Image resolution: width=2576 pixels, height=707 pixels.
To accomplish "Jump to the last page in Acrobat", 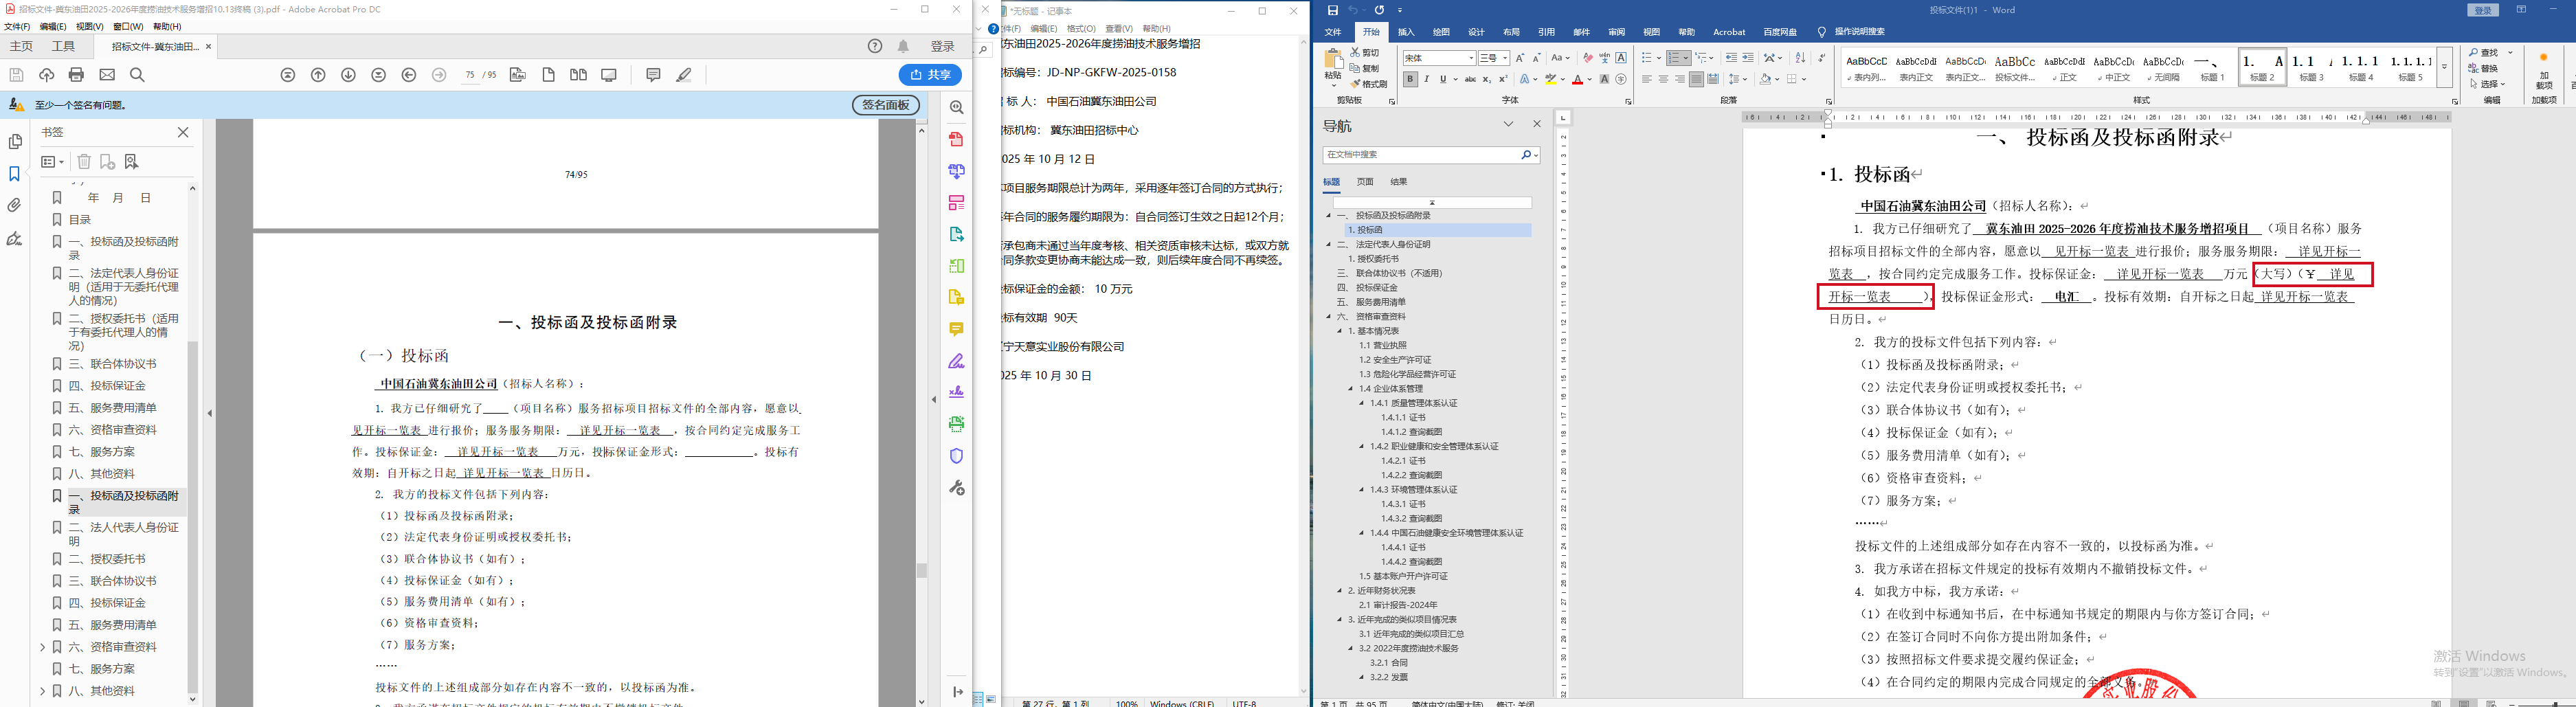I will pyautogui.click(x=378, y=75).
